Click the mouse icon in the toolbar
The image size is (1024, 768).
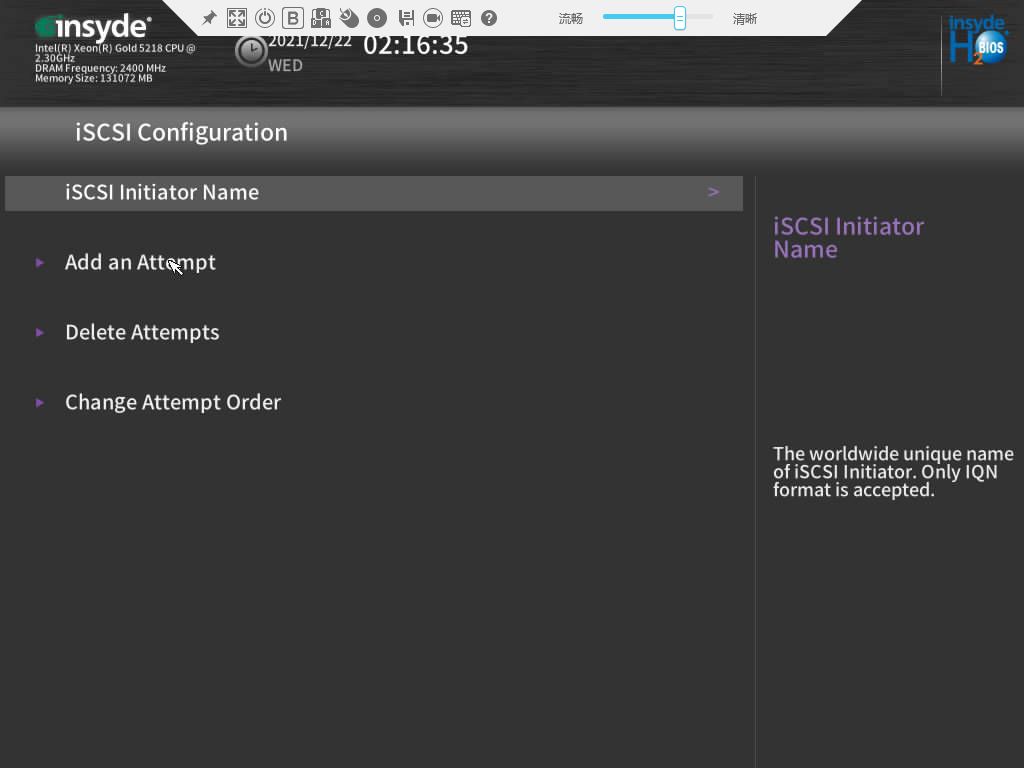pyautogui.click(x=349, y=18)
